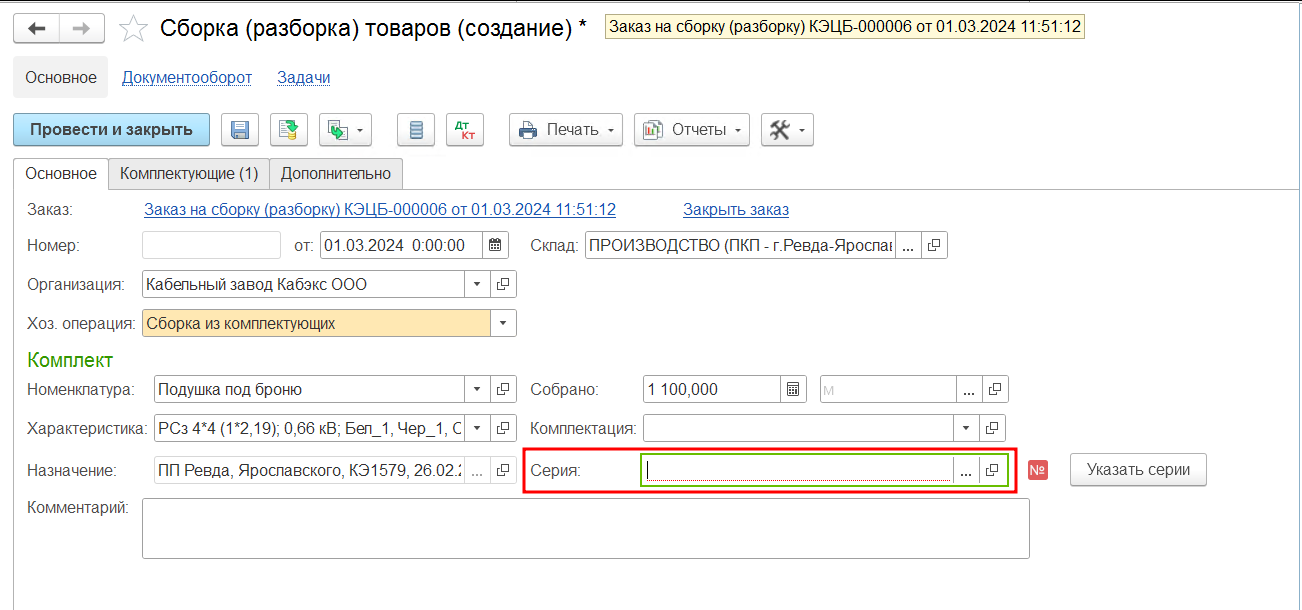The image size is (1302, 610).
Task: Expand the Отчеты dropdown menu
Action: point(692,130)
